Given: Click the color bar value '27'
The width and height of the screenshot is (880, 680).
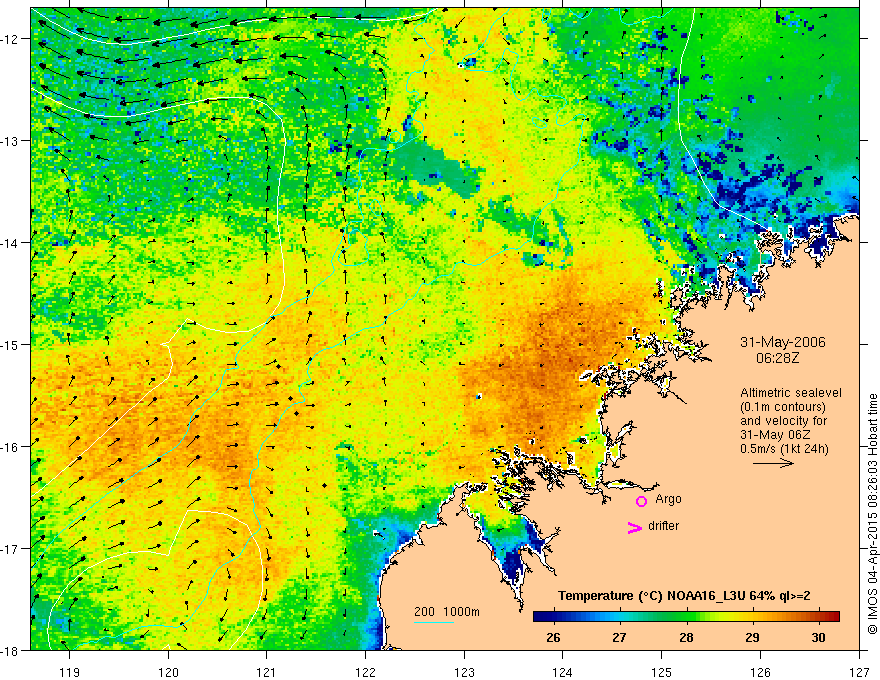Looking at the screenshot, I should pyautogui.click(x=619, y=637).
